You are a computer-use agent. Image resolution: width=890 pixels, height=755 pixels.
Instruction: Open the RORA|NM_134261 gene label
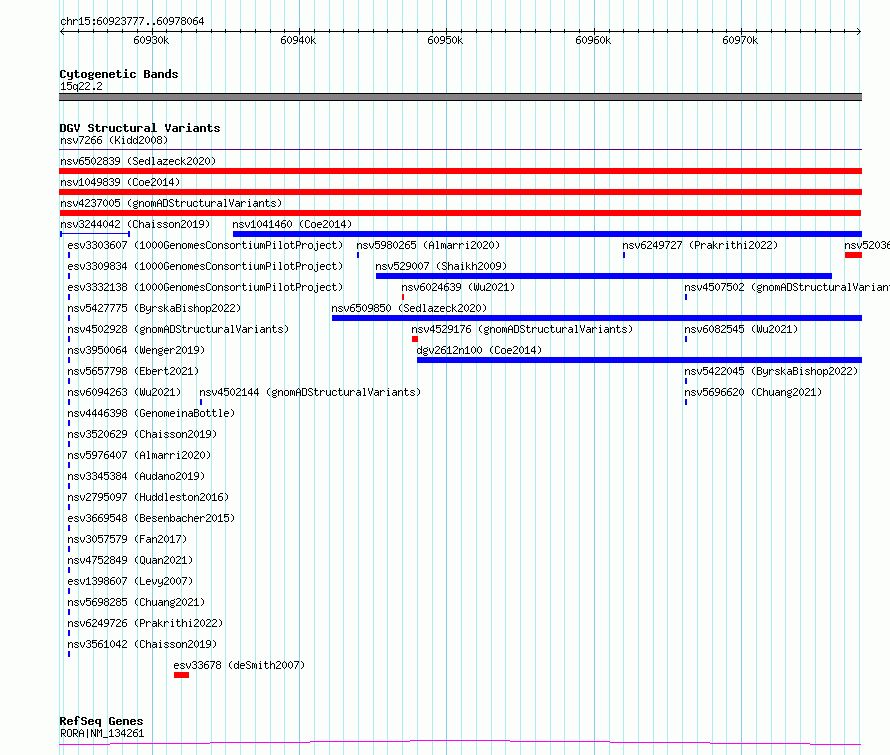pyautogui.click(x=102, y=733)
